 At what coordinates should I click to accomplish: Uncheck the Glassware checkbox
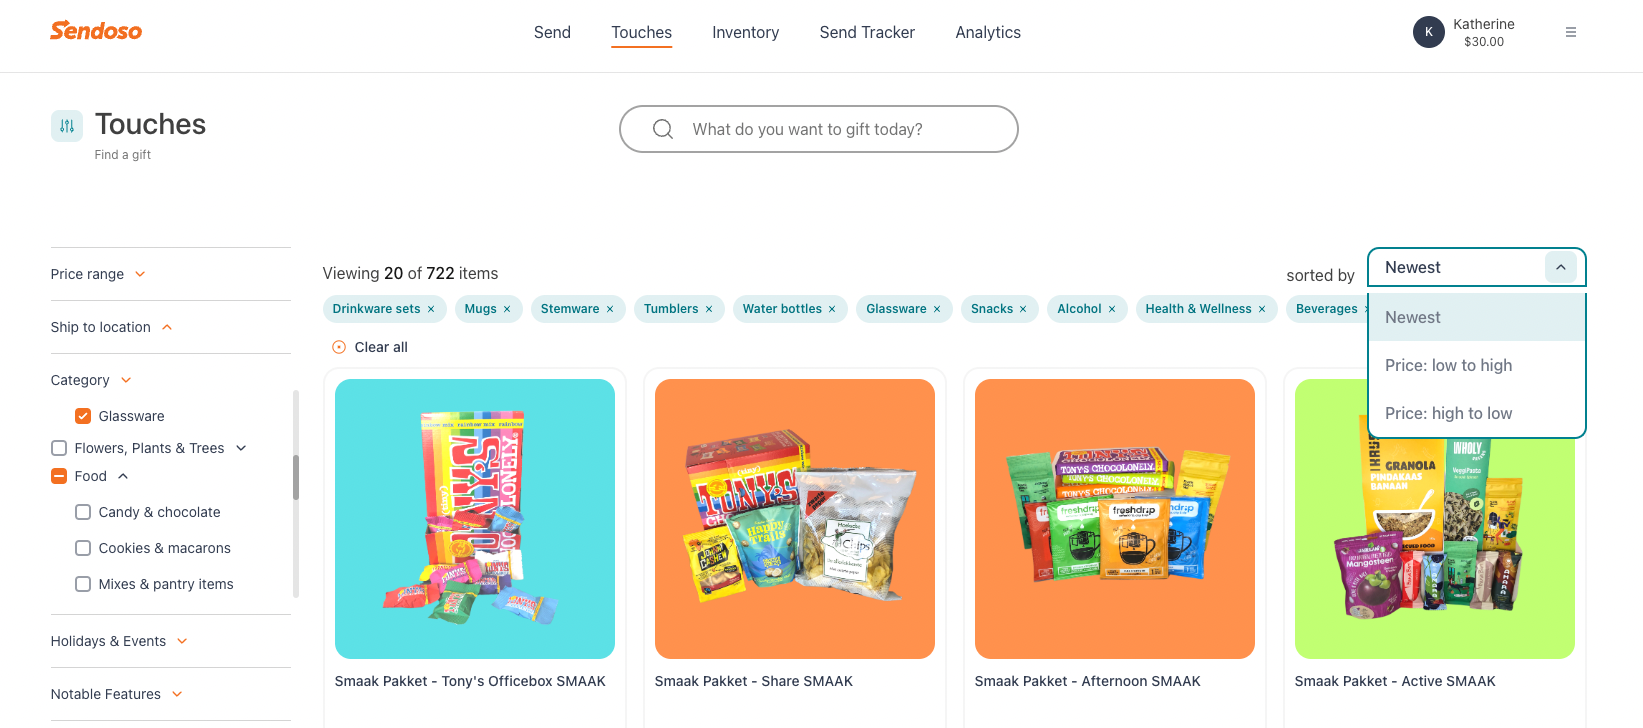tap(83, 416)
